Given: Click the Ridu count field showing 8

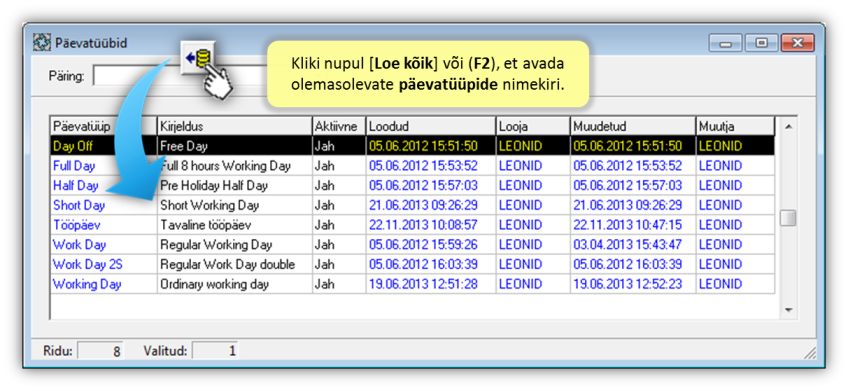Looking at the screenshot, I should pyautogui.click(x=101, y=351).
